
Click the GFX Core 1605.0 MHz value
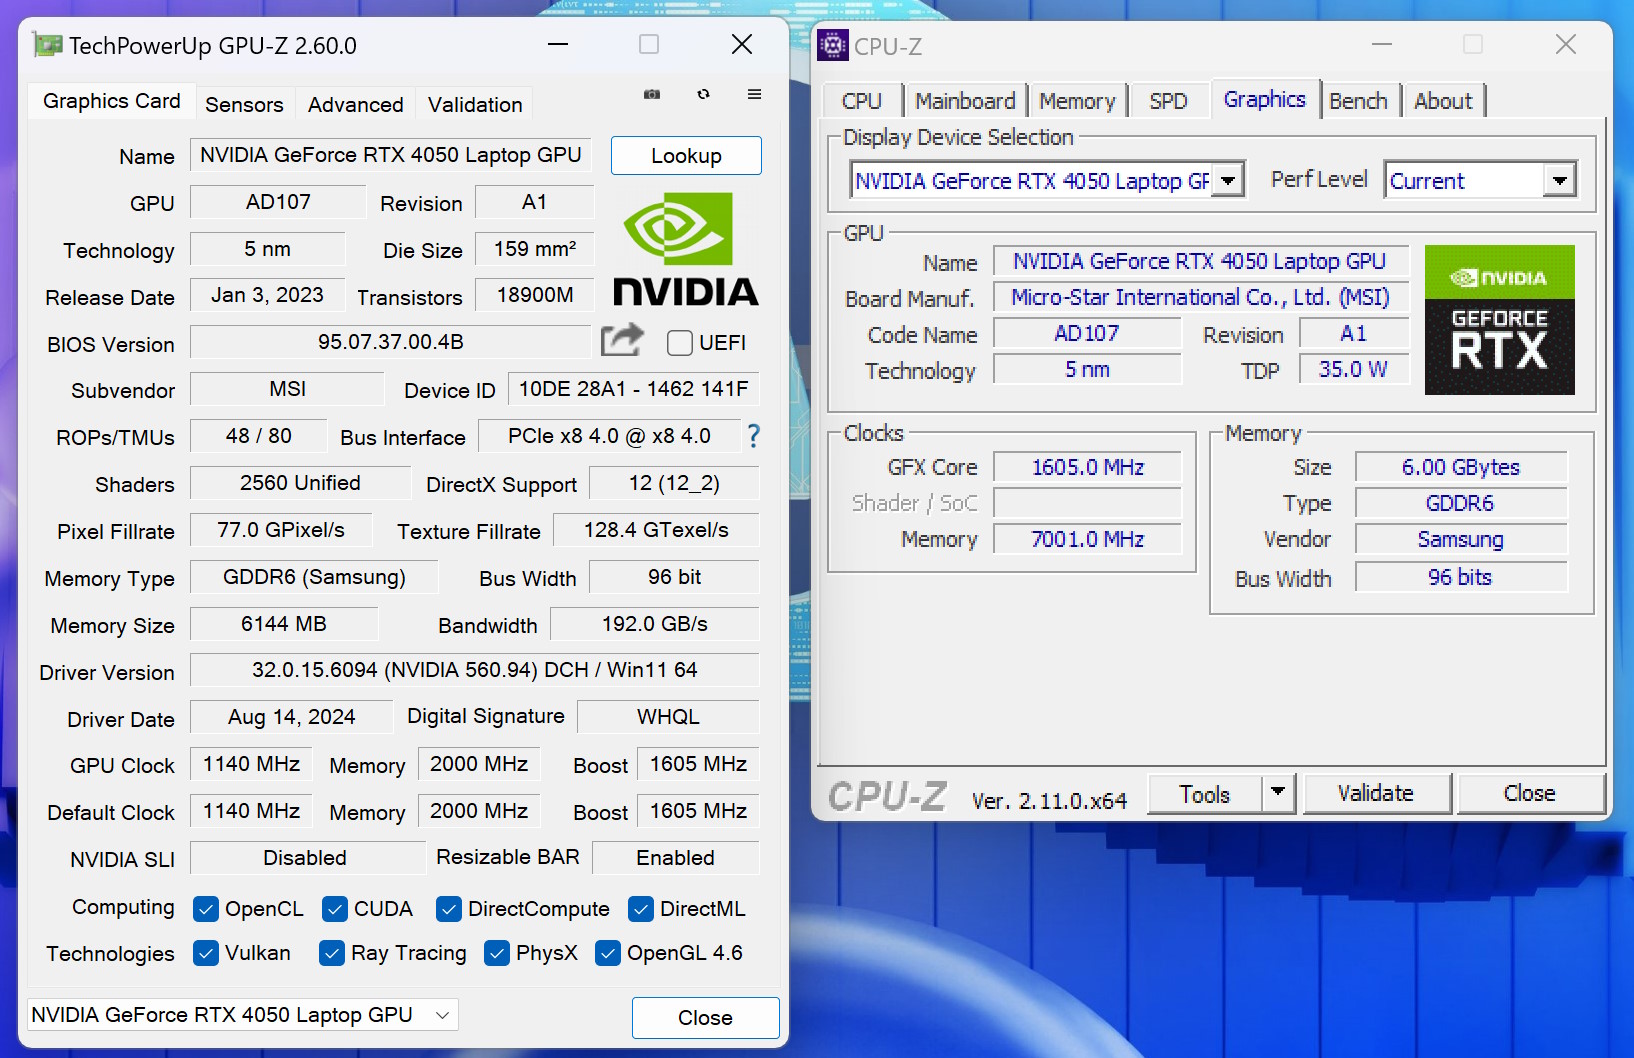point(1088,467)
